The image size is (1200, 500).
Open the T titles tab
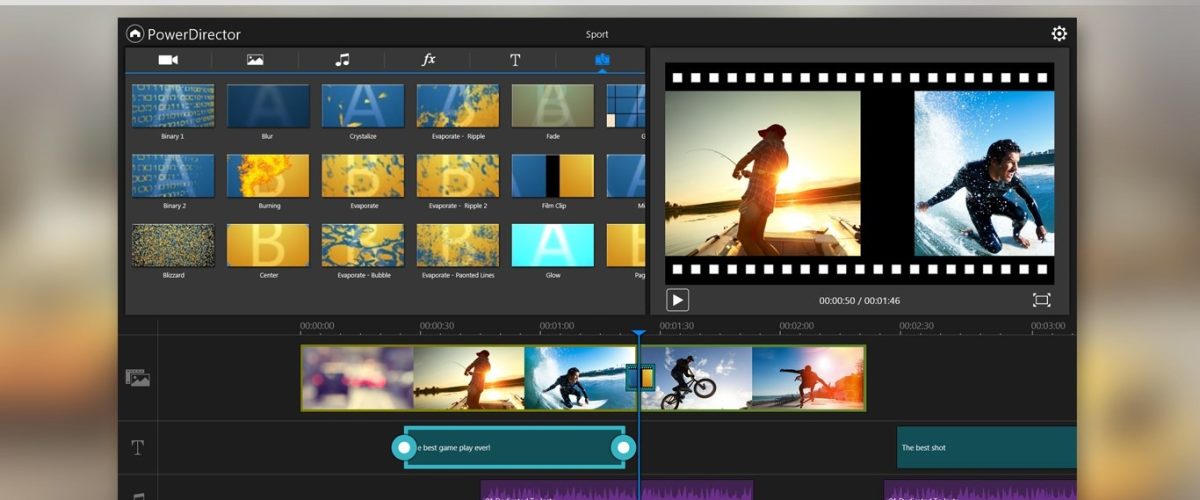[515, 60]
